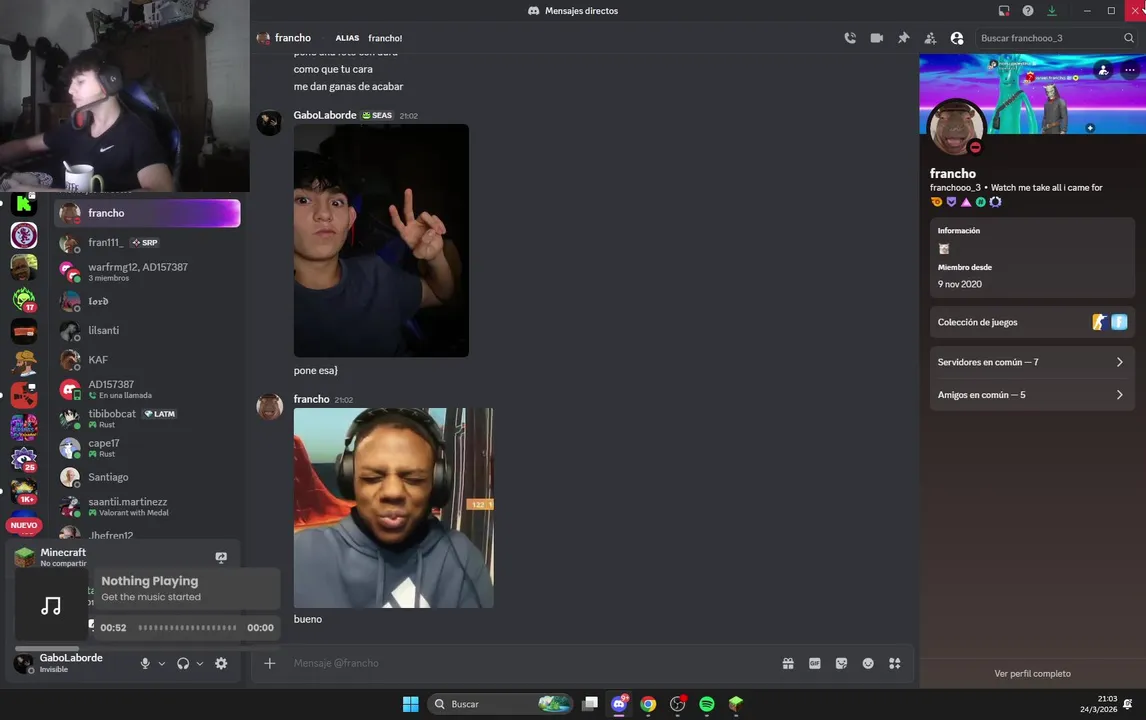The image size is (1146, 720).
Task: Open Task View from the taskbar
Action: [590, 704]
